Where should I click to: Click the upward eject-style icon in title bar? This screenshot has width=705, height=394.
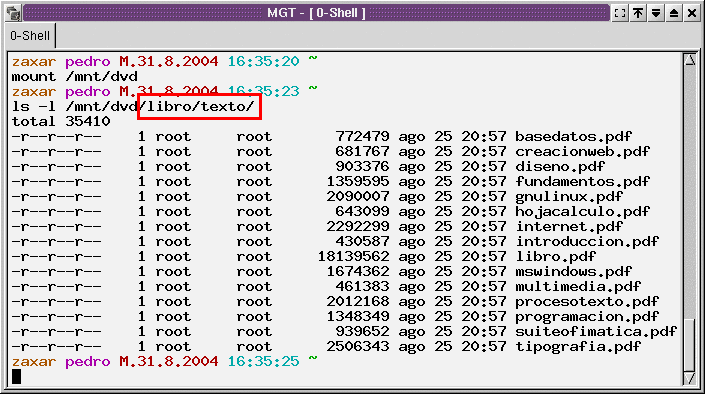(674, 13)
